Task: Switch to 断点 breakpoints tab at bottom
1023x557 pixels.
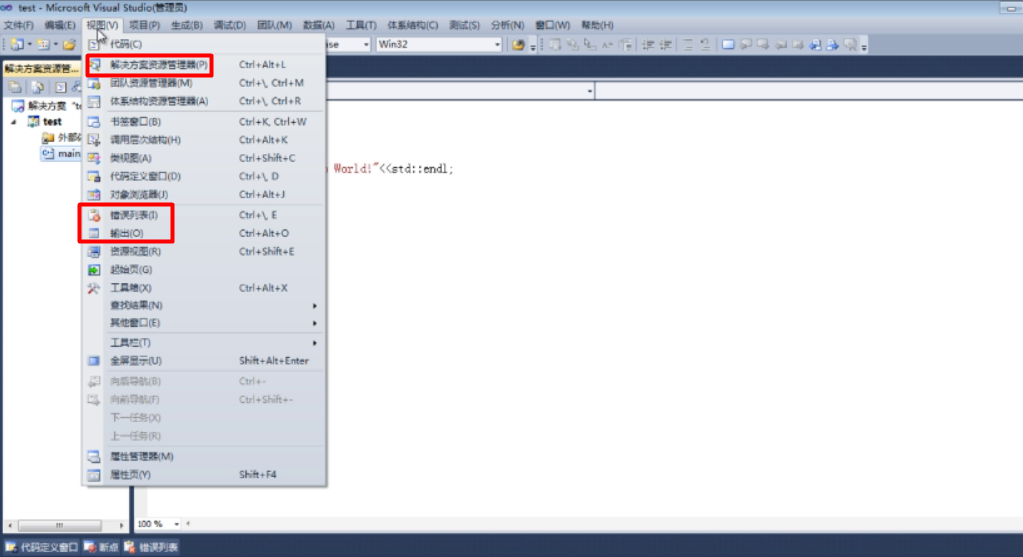Action: [102, 547]
